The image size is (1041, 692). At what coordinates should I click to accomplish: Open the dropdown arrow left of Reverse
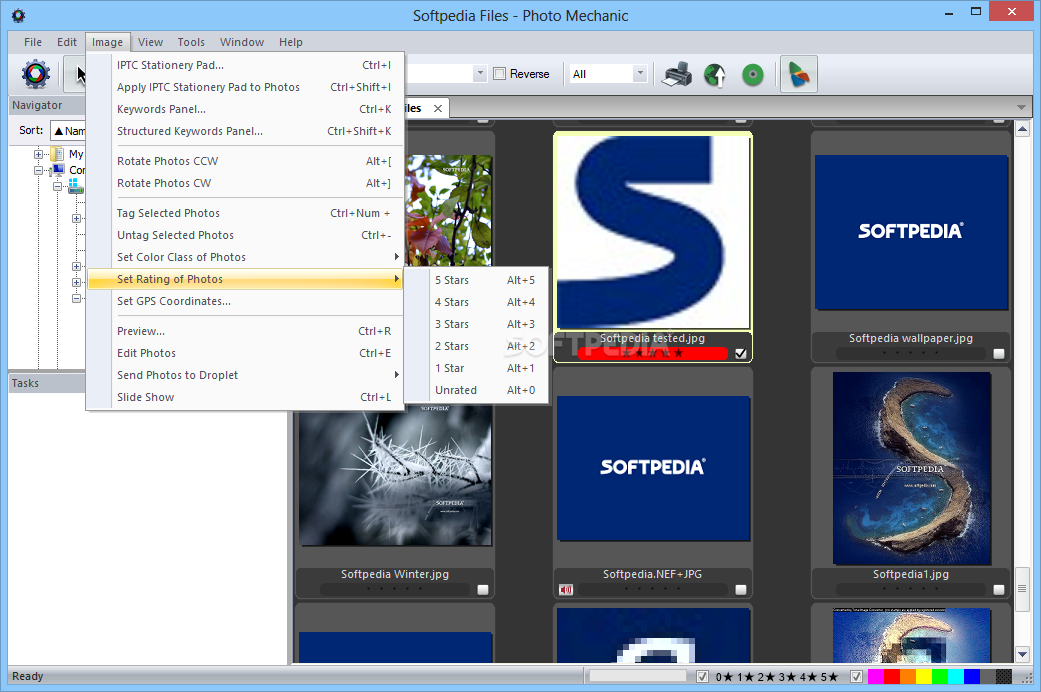click(x=481, y=74)
